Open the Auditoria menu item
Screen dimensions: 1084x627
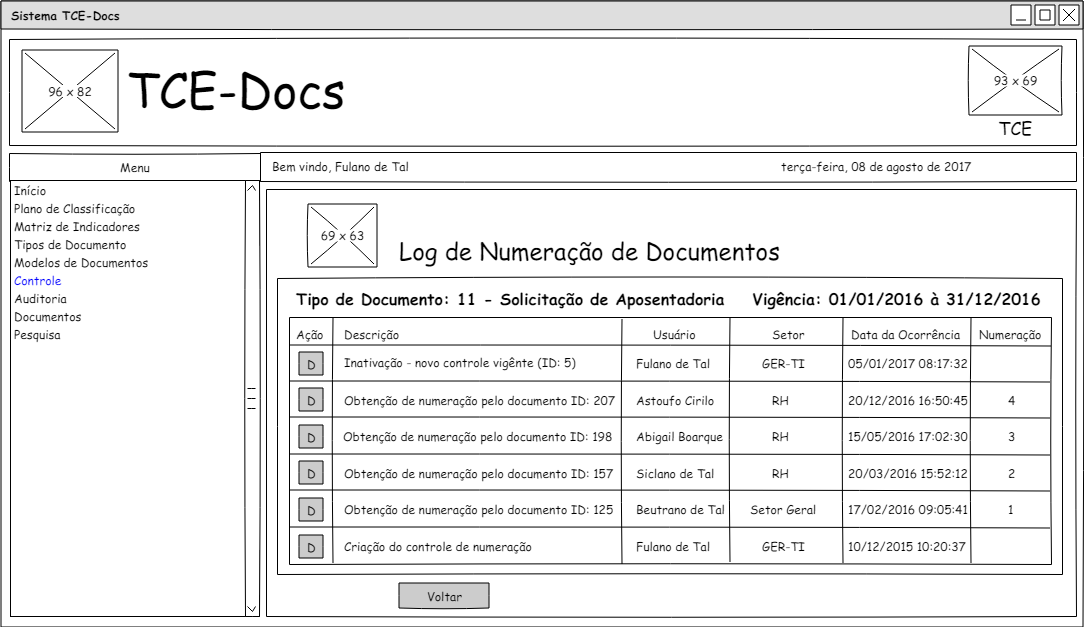(40, 299)
